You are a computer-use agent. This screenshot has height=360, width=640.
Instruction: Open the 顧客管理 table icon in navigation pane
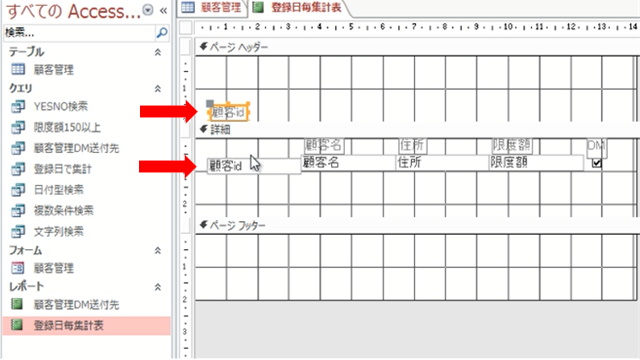(x=18, y=69)
